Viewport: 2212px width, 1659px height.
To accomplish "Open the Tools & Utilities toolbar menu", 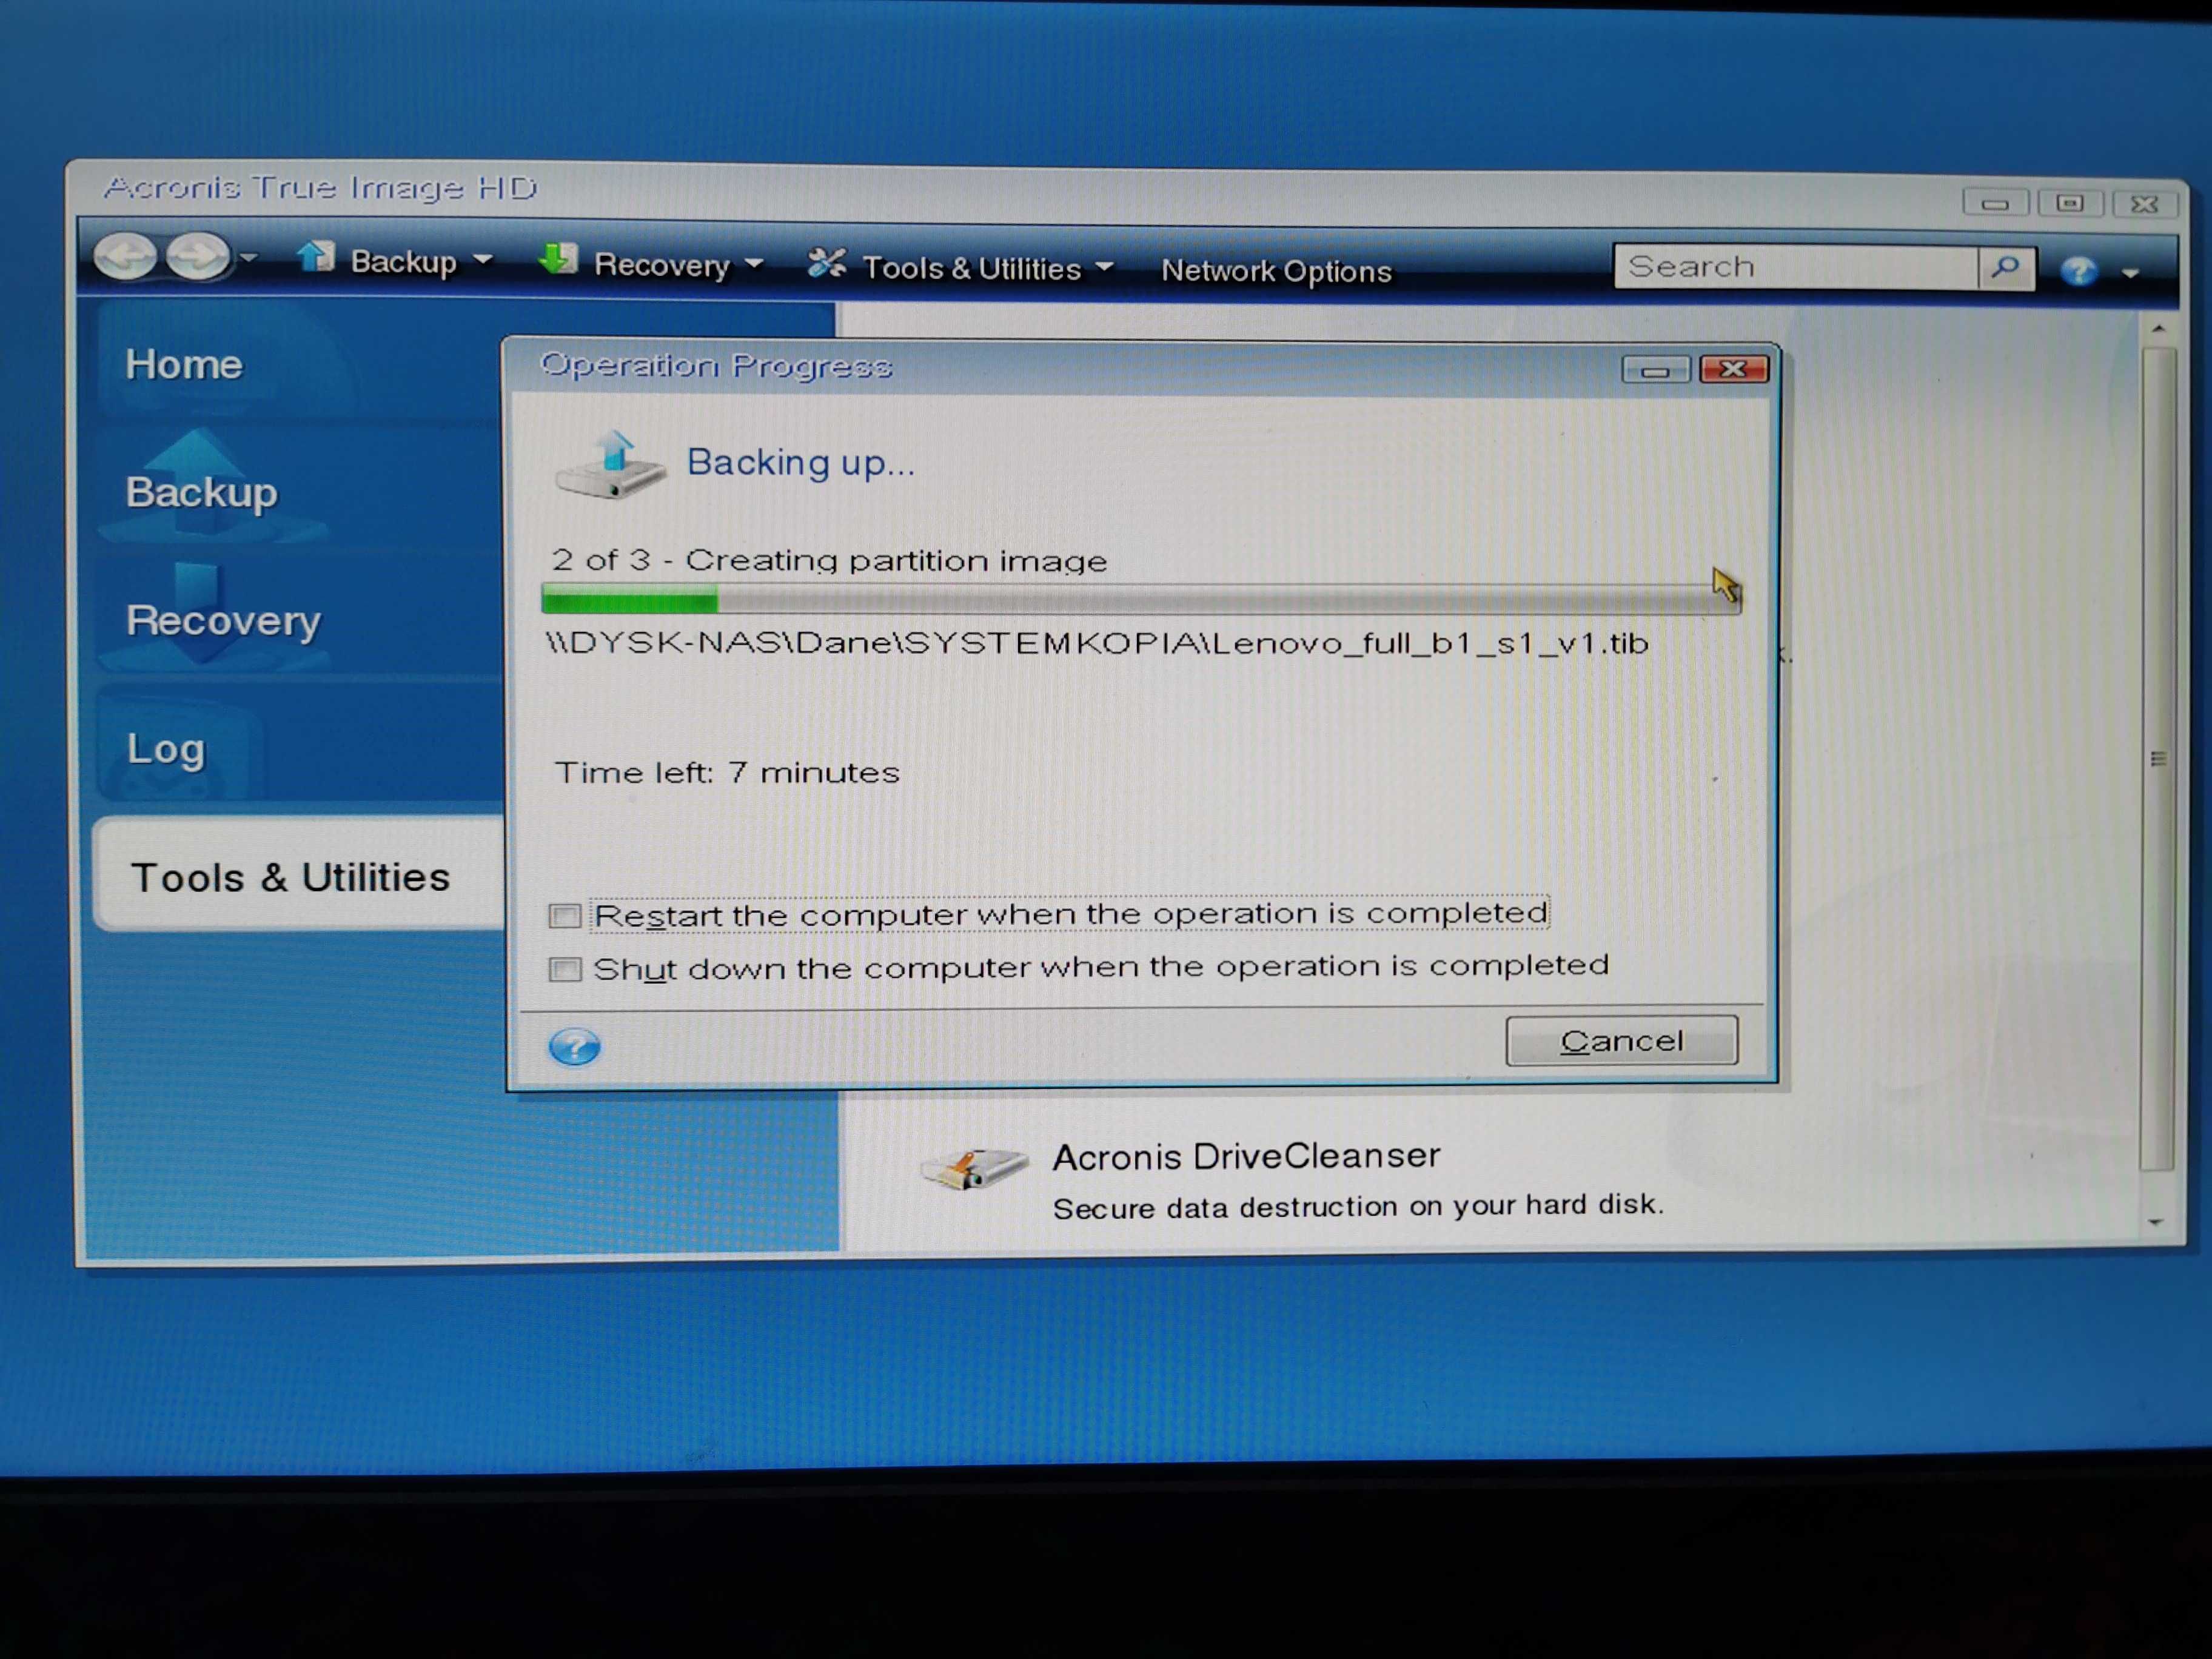I will [x=971, y=268].
